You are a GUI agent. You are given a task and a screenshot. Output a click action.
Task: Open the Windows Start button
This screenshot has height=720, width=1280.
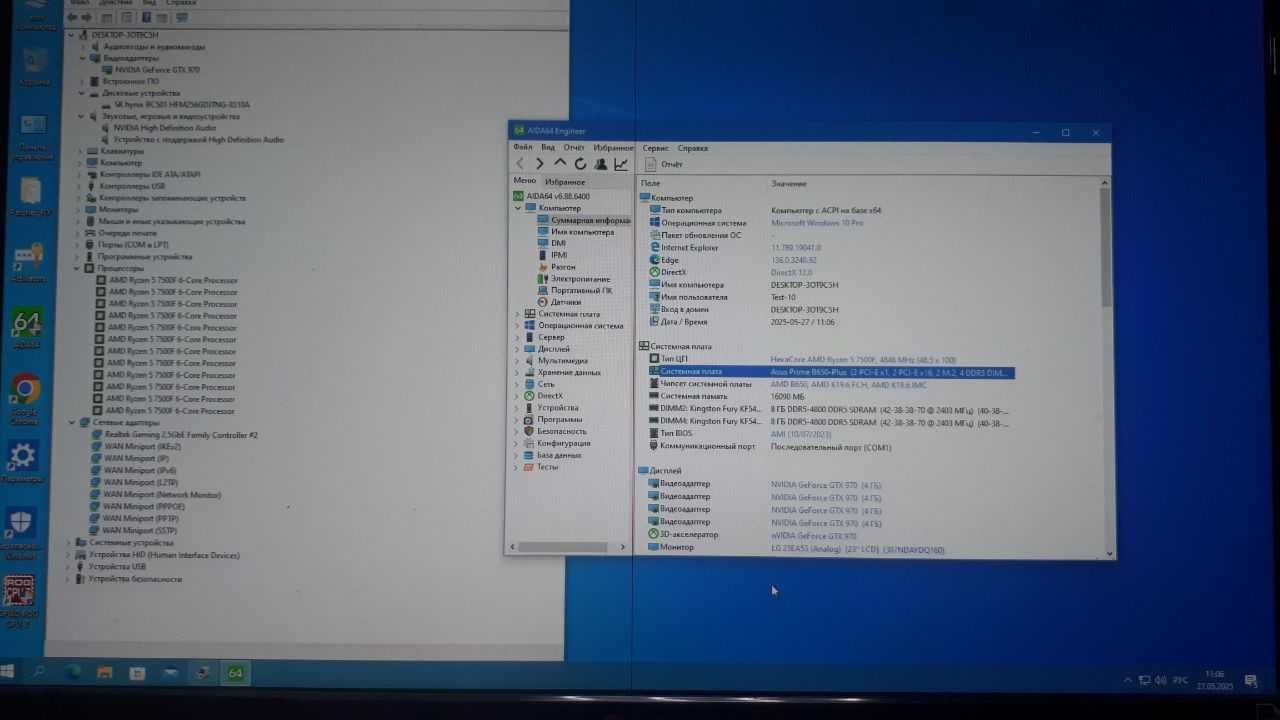(x=8, y=673)
